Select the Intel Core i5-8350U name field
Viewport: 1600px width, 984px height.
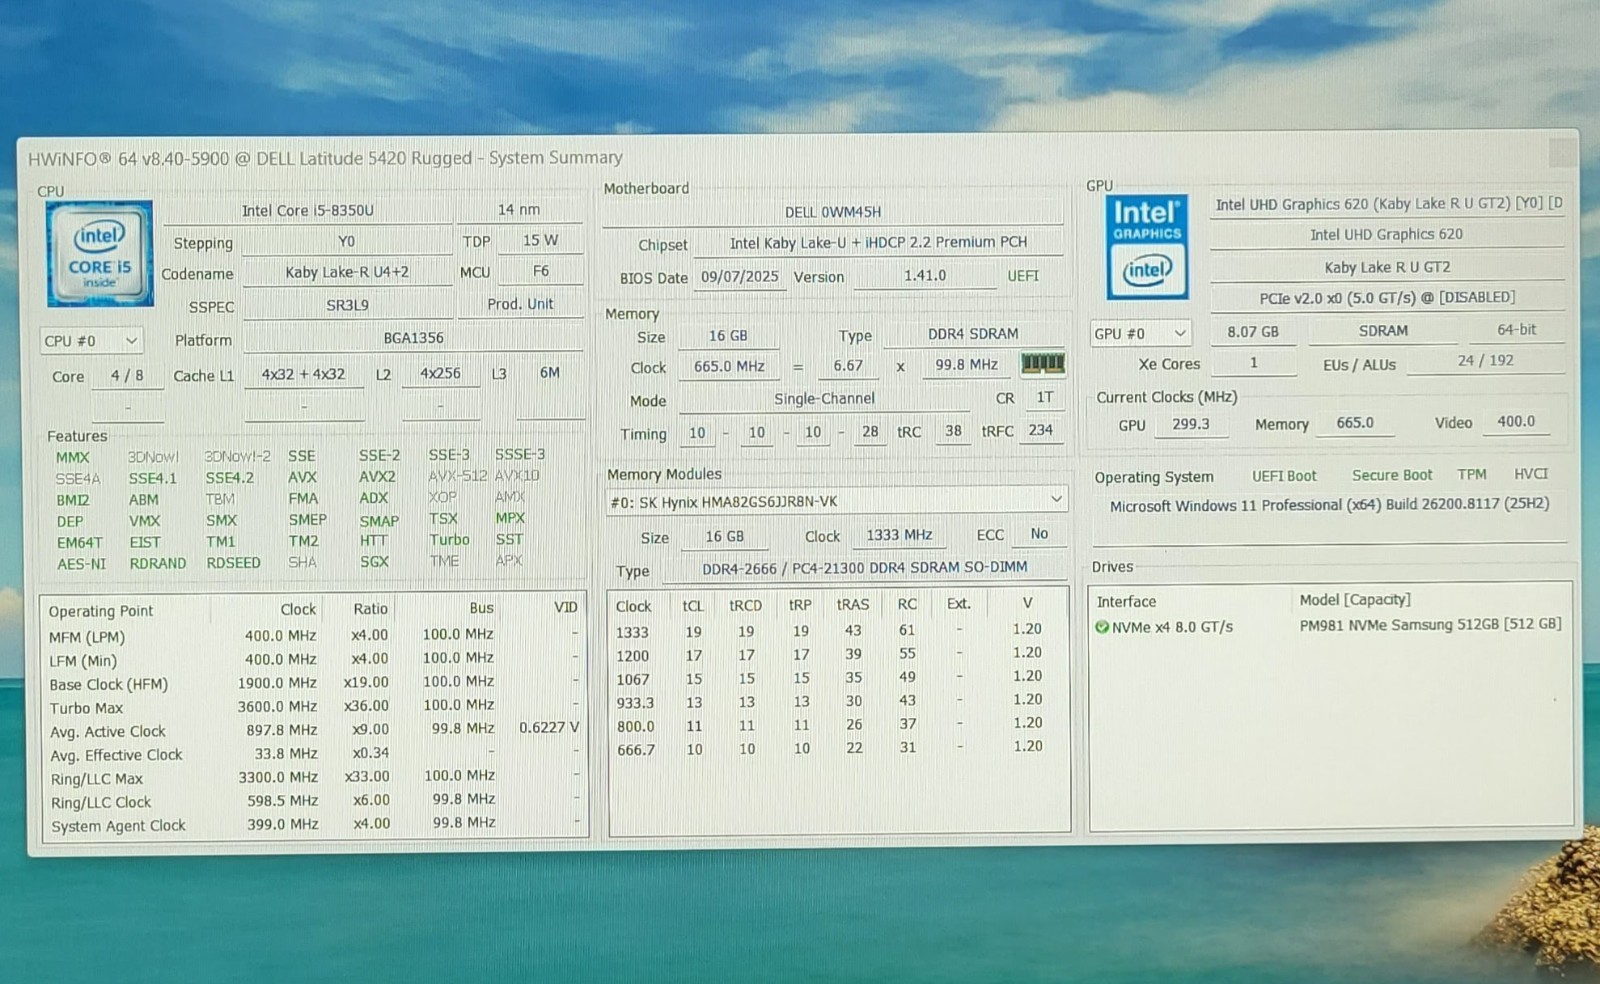click(308, 210)
